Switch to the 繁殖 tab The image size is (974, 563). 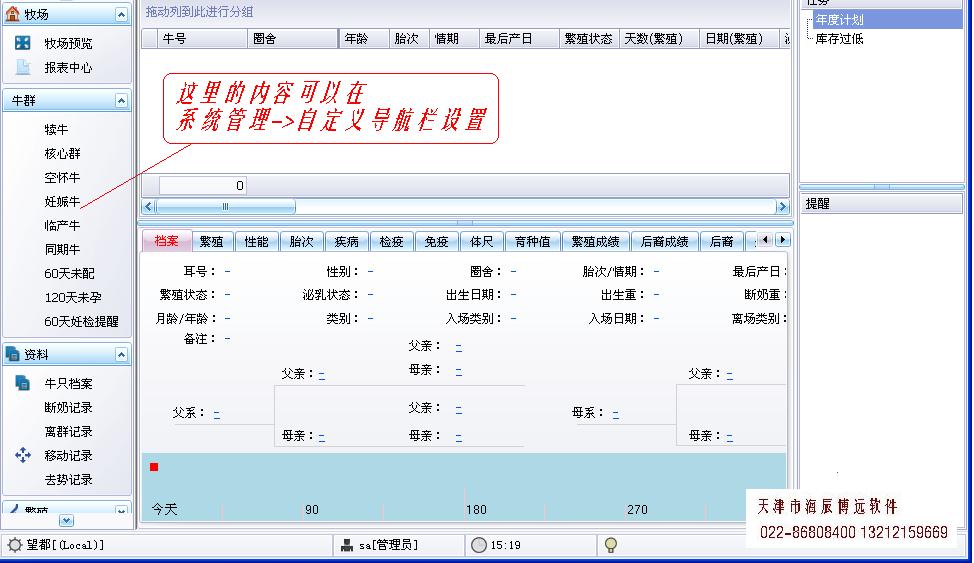212,241
